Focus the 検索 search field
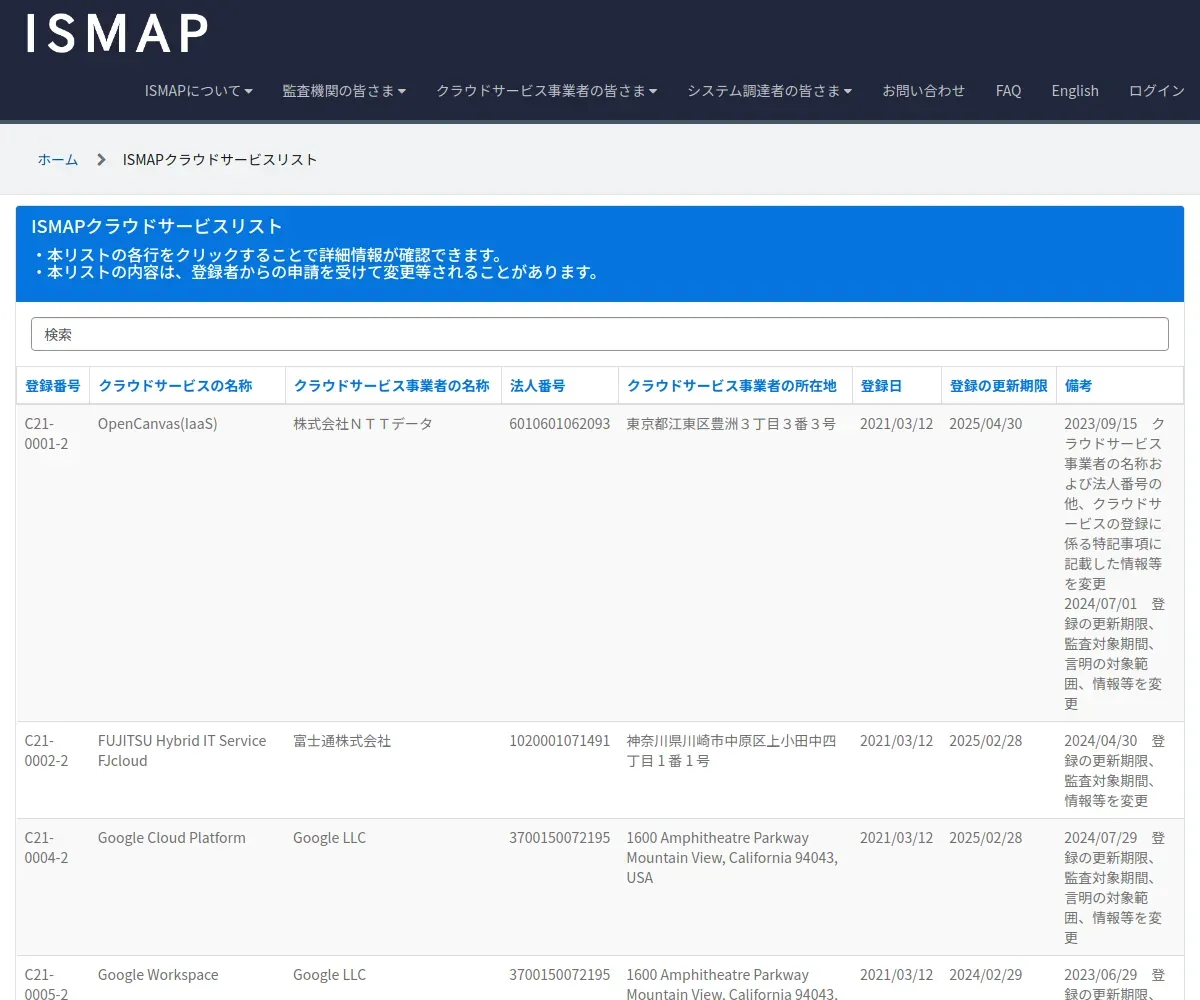 pyautogui.click(x=600, y=334)
